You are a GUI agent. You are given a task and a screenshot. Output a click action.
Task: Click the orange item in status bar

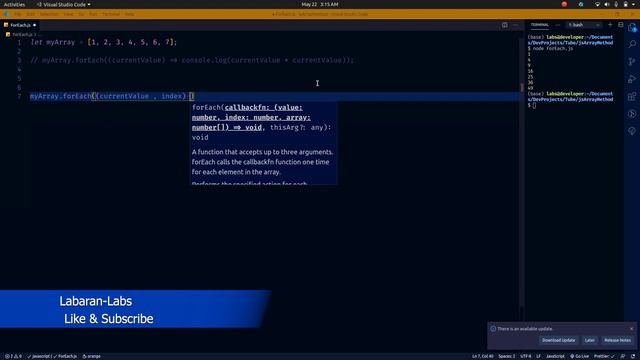tap(91, 356)
